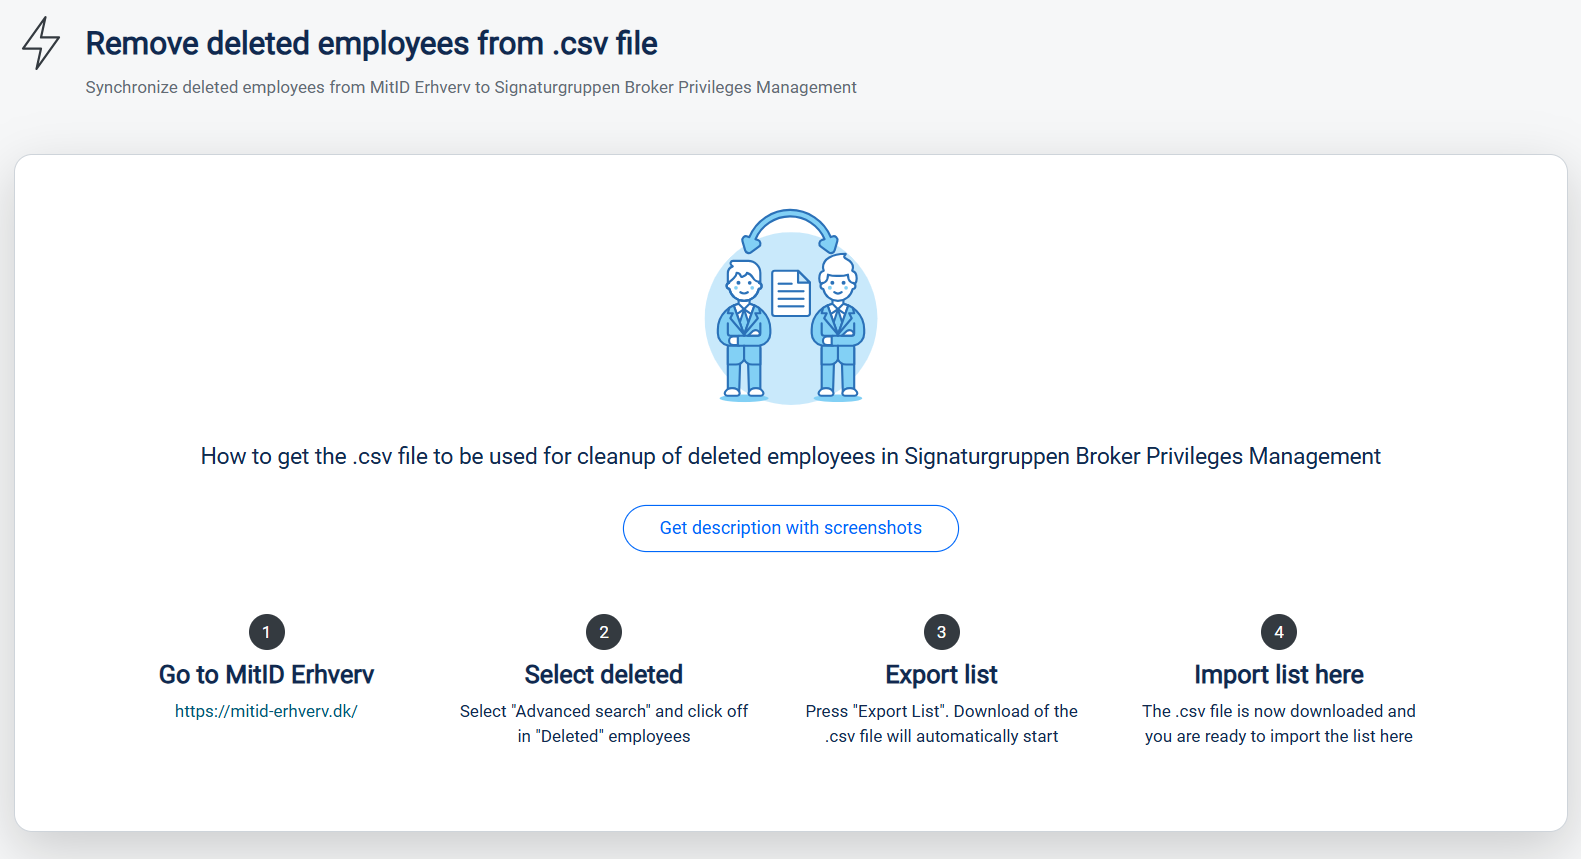
Task: Click the two employees exchanging document illustration
Action: [x=791, y=306]
